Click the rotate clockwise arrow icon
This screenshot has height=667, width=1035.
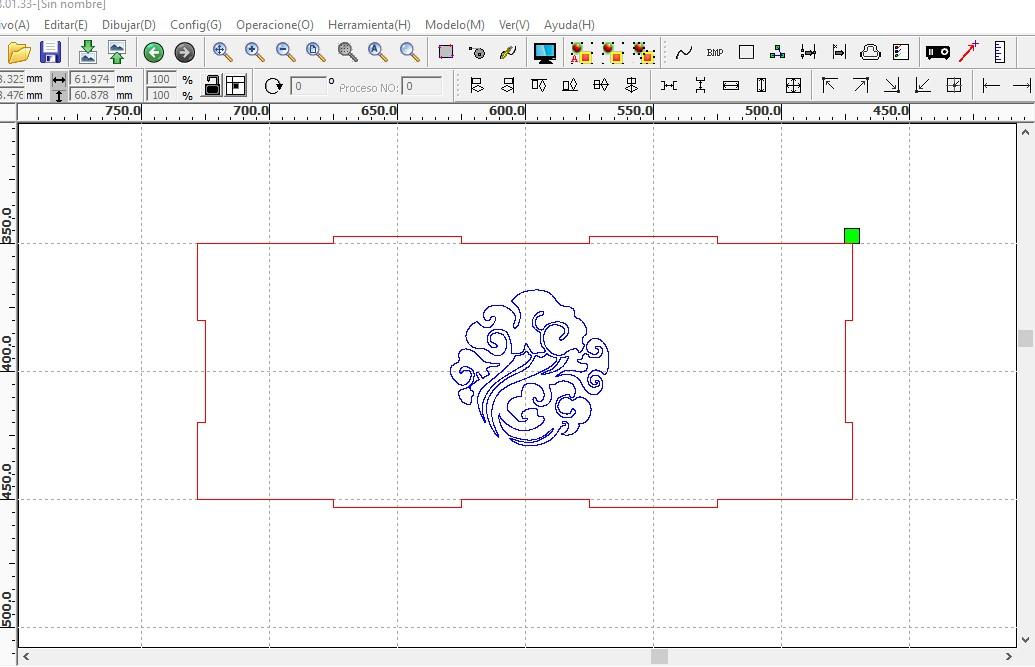tap(273, 86)
